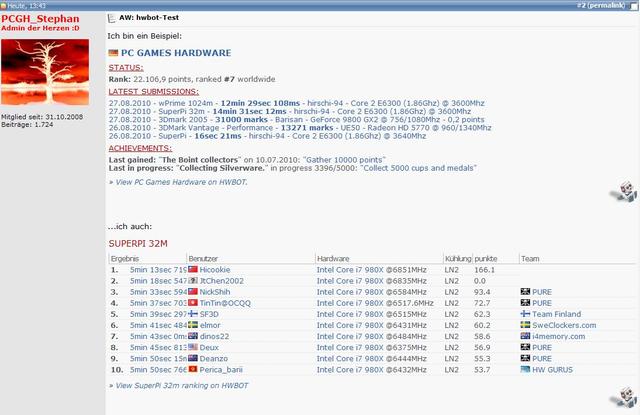Open user dinos22's profile
The image size is (640, 415).
pyautogui.click(x=214, y=336)
